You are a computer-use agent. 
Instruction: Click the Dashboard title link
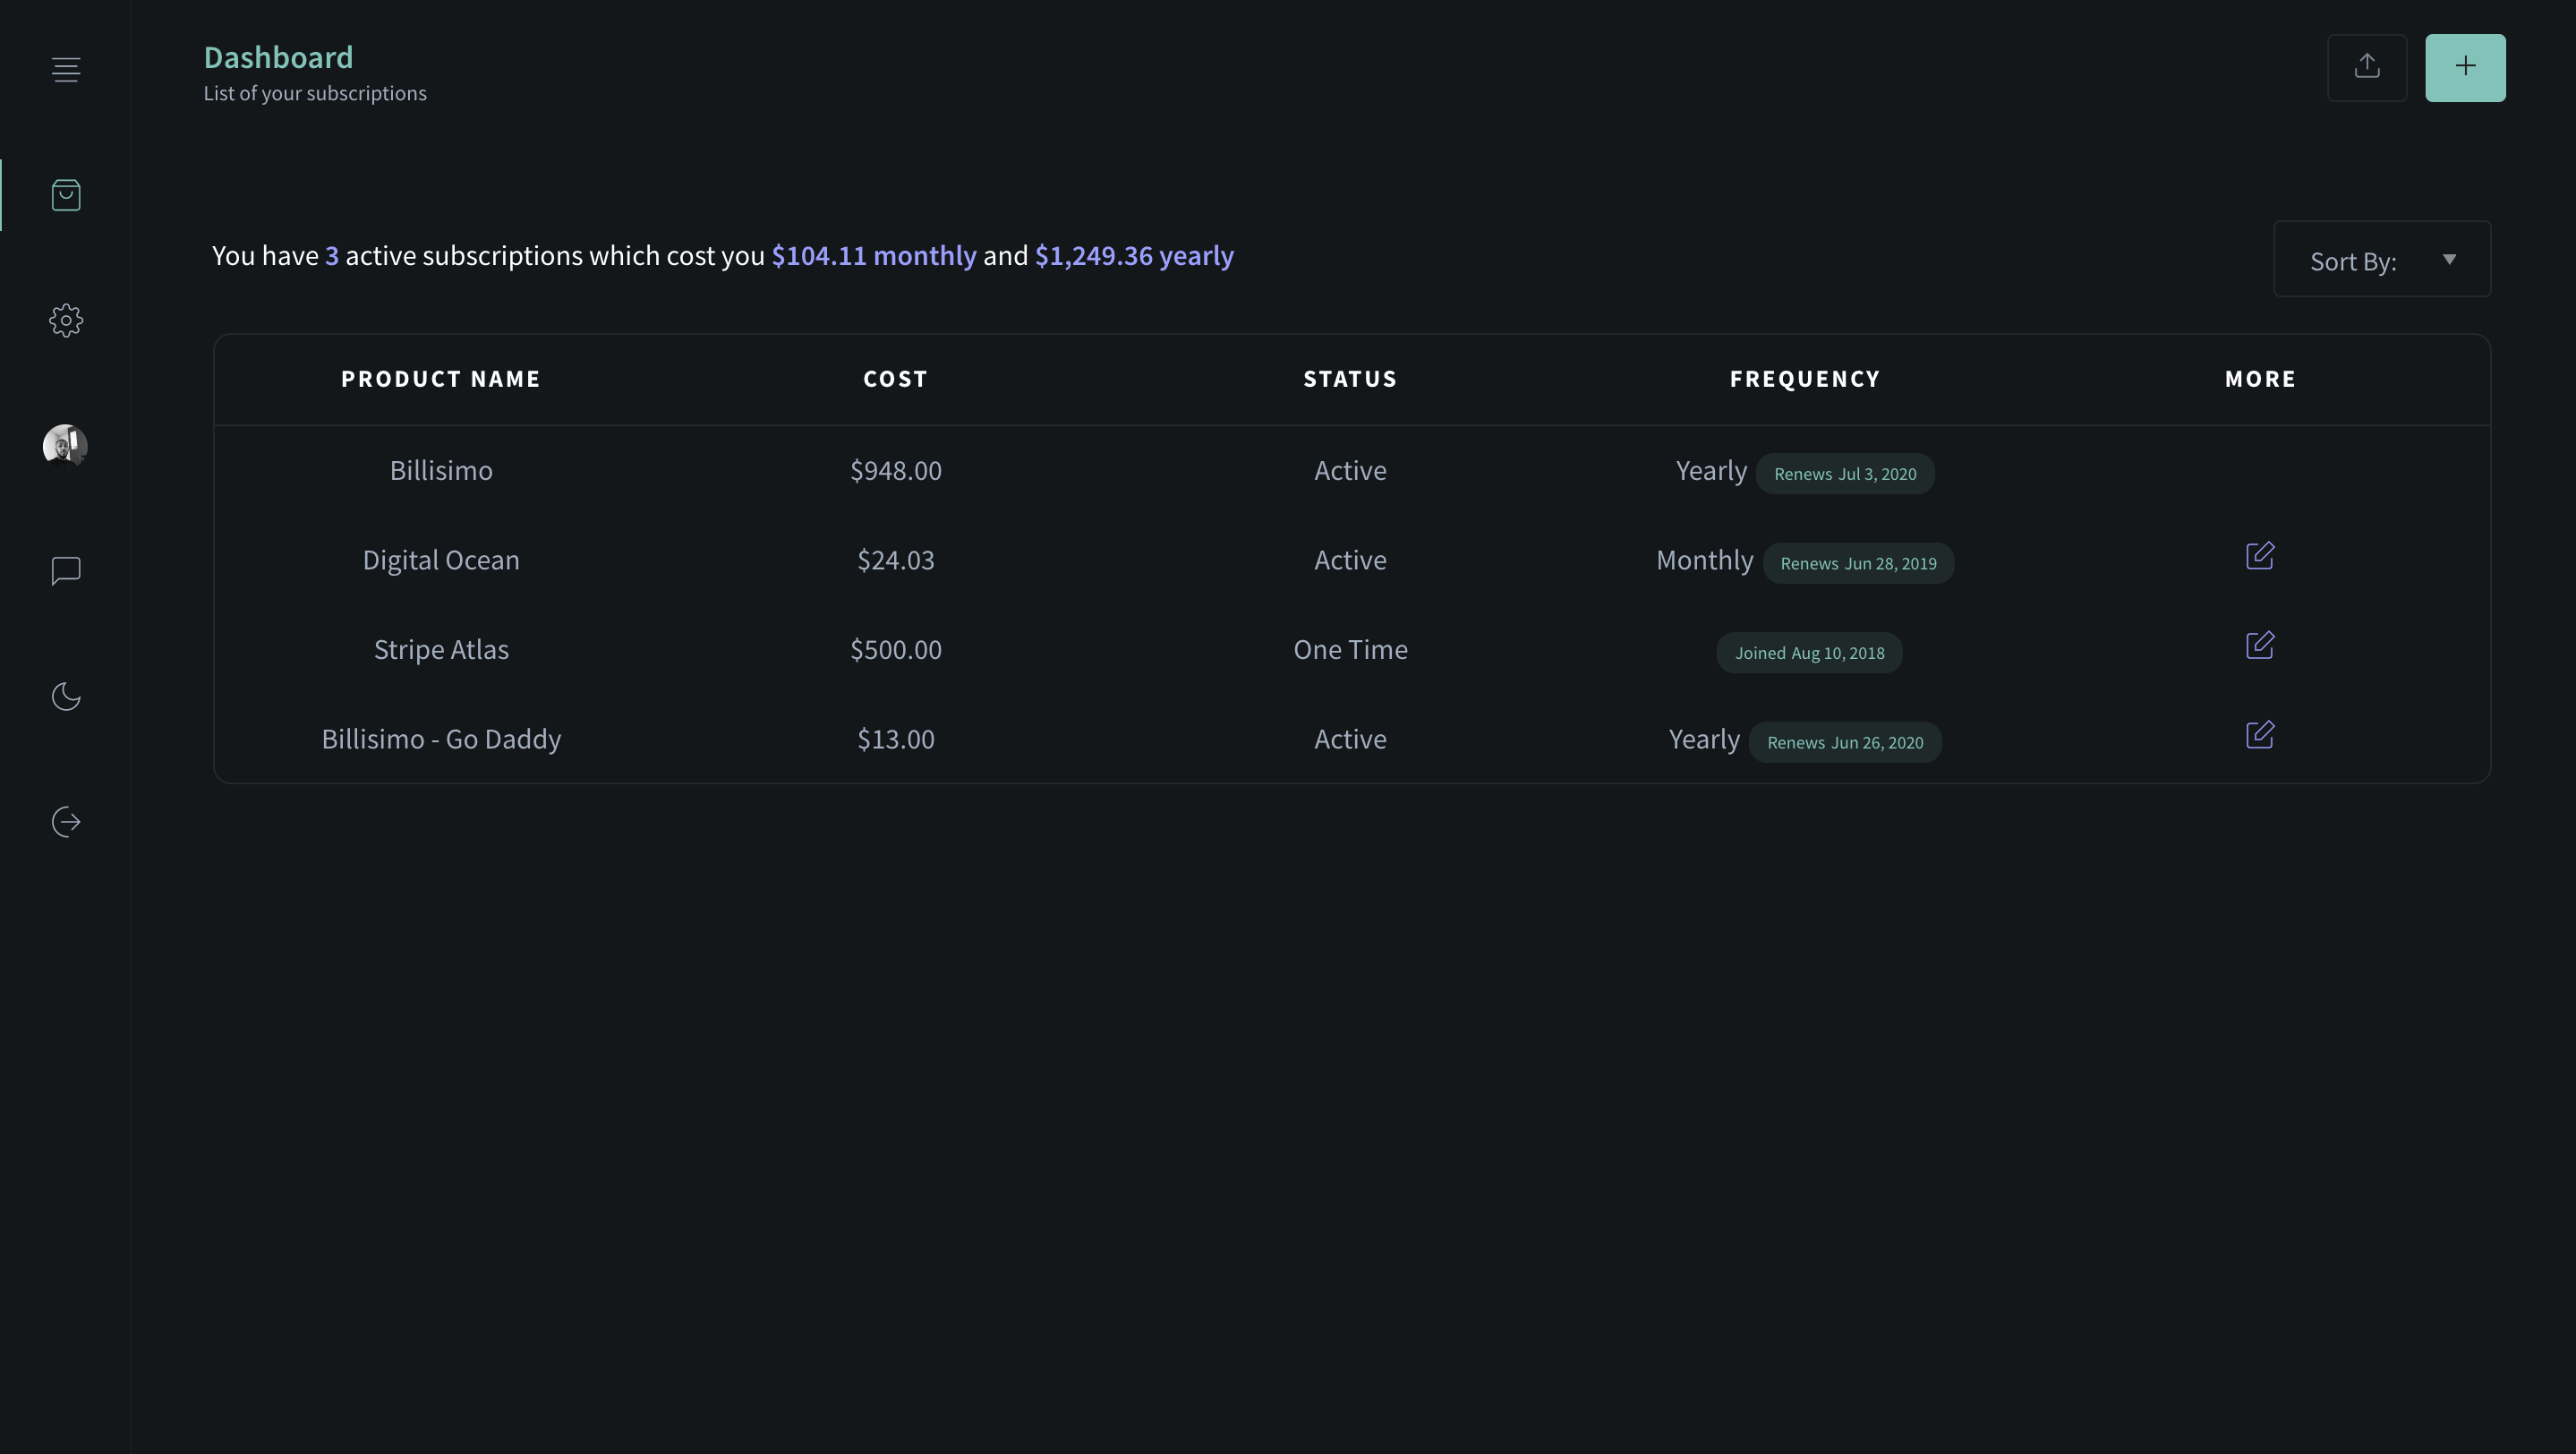pyautogui.click(x=278, y=57)
